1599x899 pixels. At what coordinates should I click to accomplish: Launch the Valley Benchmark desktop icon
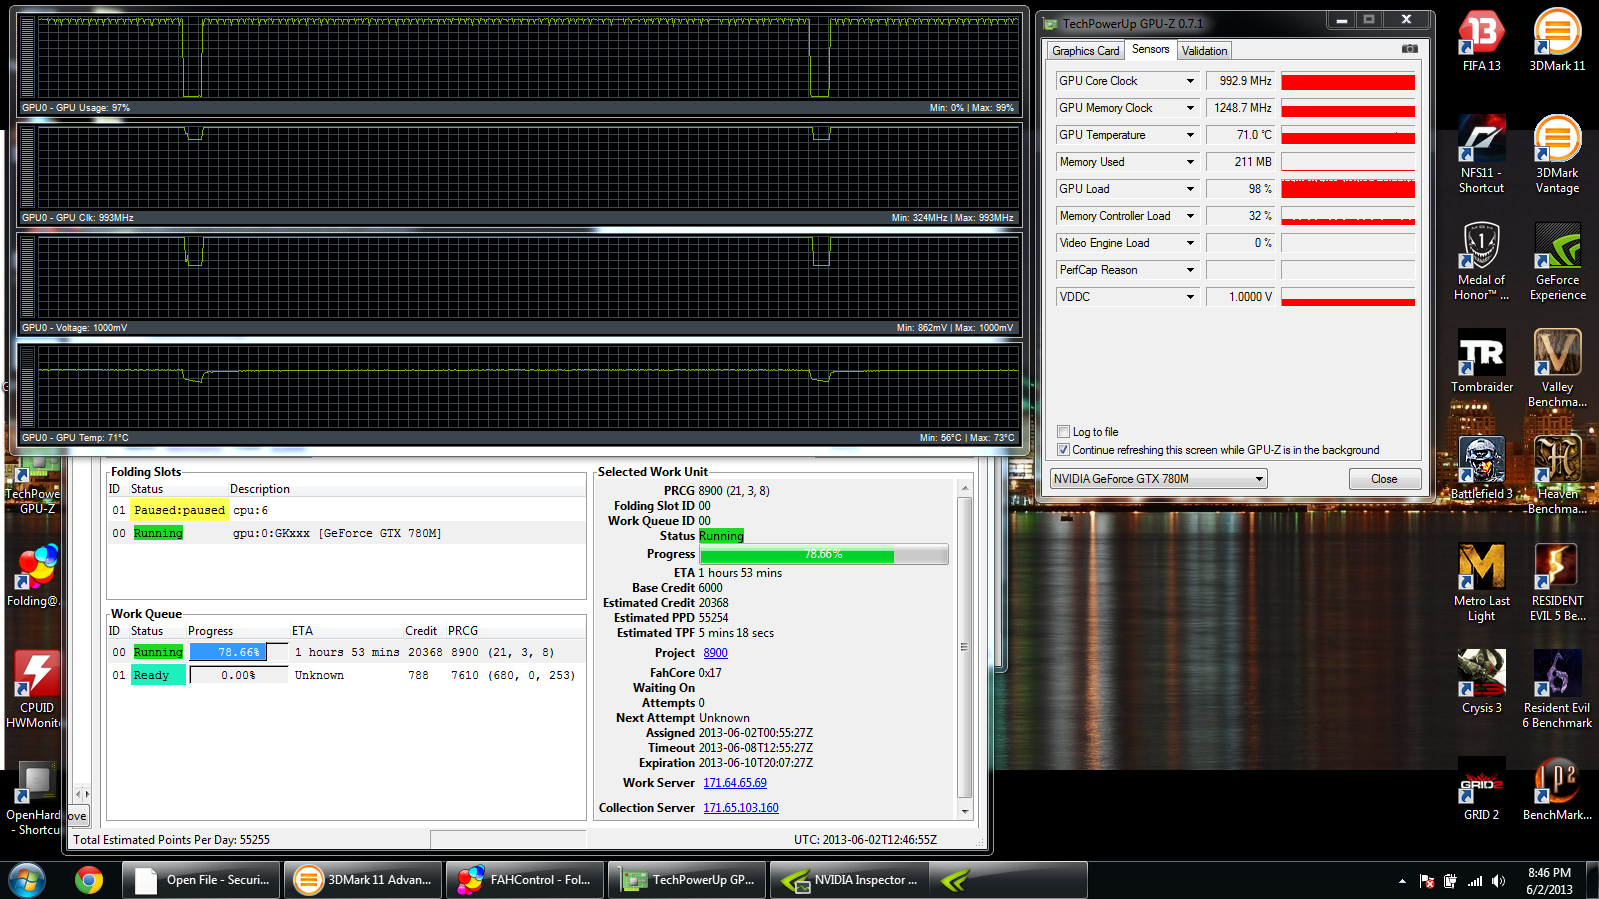coord(1557,369)
